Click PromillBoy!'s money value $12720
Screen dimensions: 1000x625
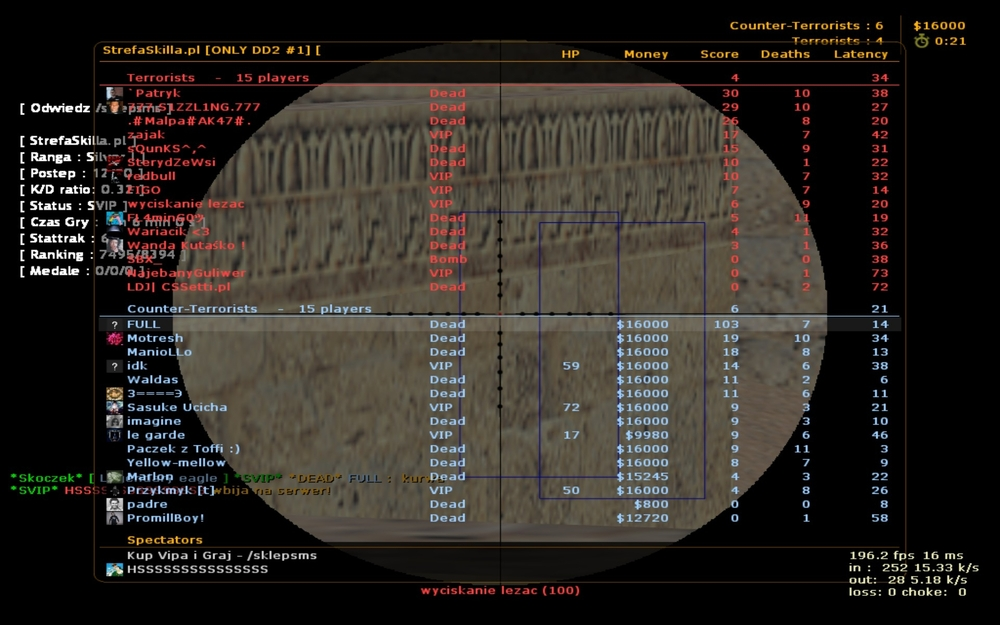(642, 518)
